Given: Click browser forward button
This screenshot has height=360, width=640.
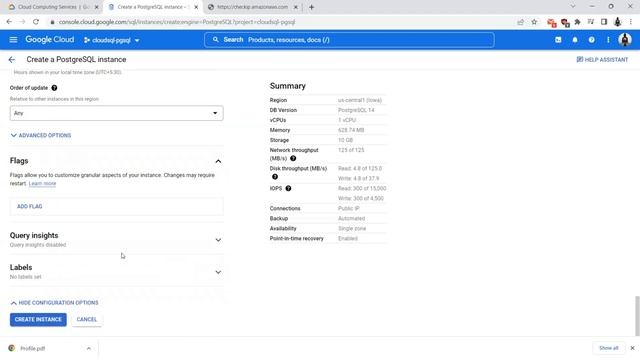Looking at the screenshot, I should point(22,22).
